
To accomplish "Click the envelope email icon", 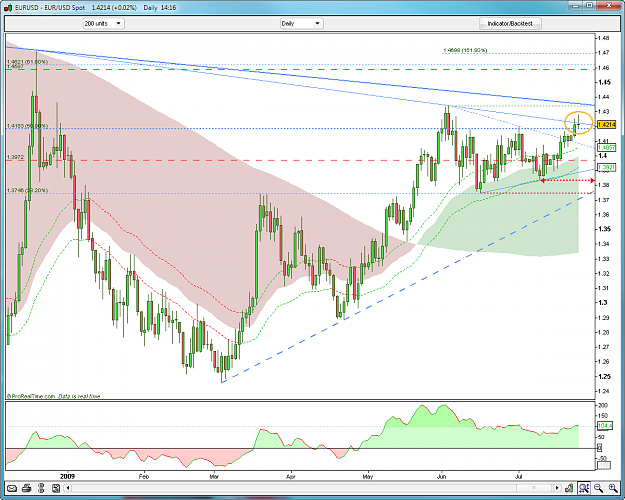I will (x=12, y=488).
